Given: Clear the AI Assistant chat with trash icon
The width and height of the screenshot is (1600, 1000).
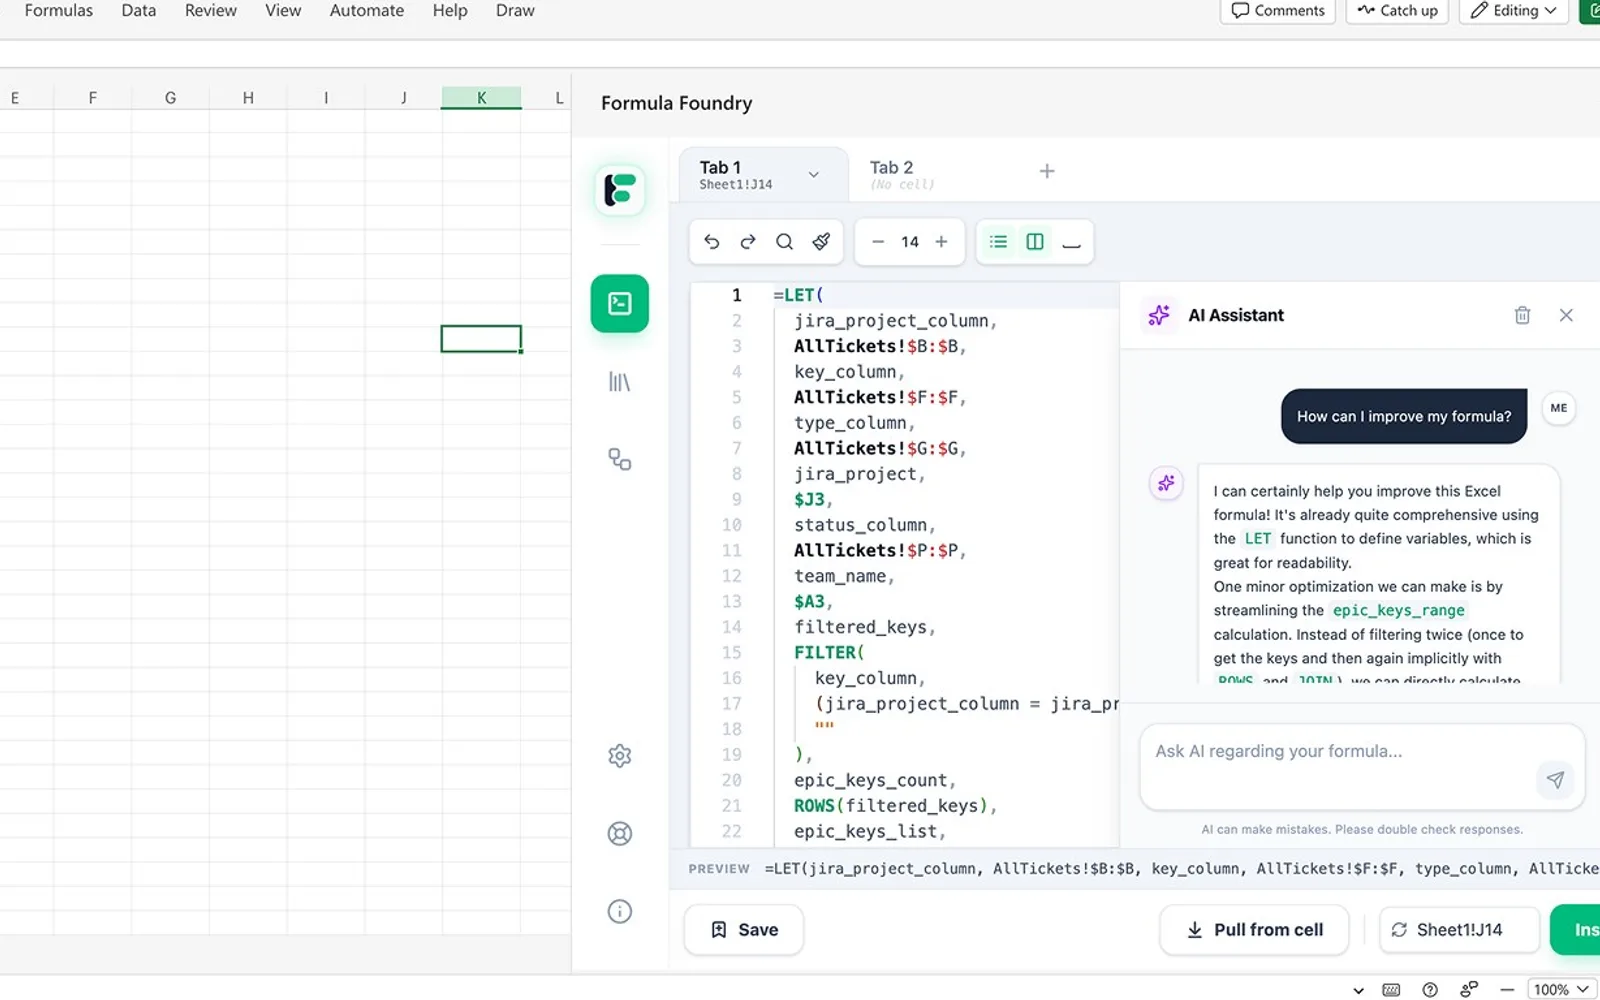Looking at the screenshot, I should [1522, 315].
